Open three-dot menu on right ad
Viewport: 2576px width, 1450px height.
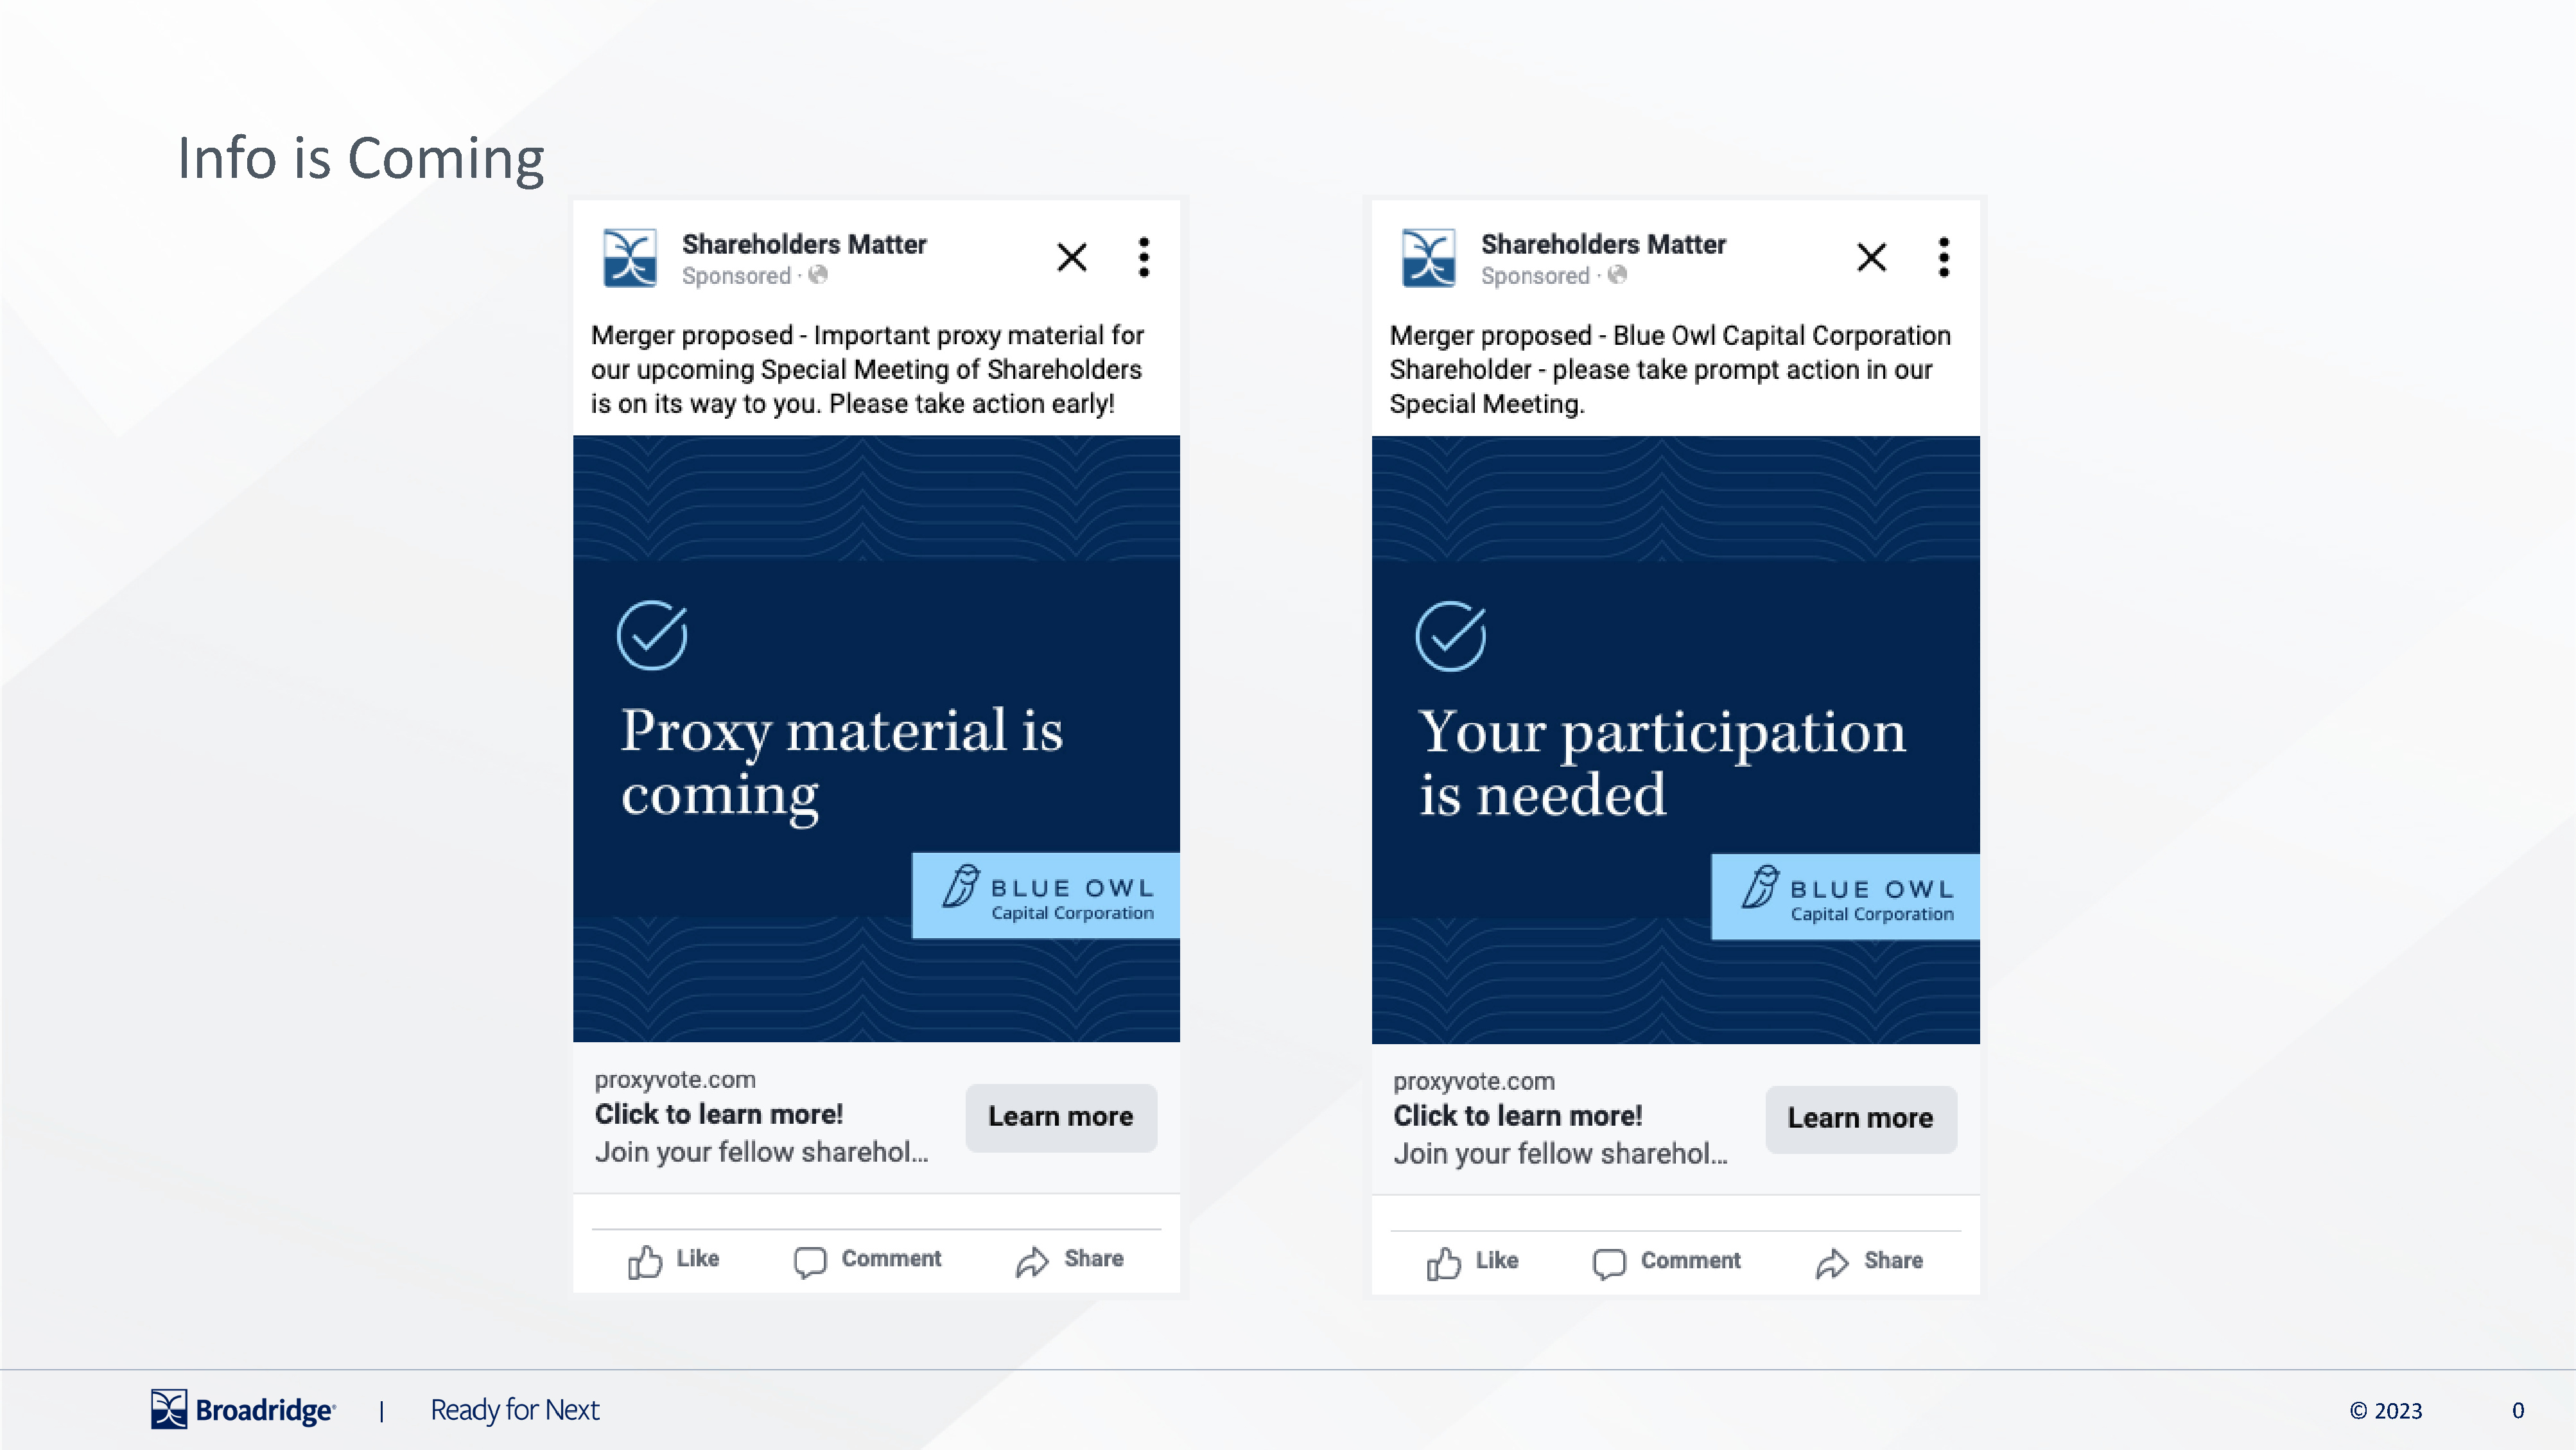click(1943, 258)
